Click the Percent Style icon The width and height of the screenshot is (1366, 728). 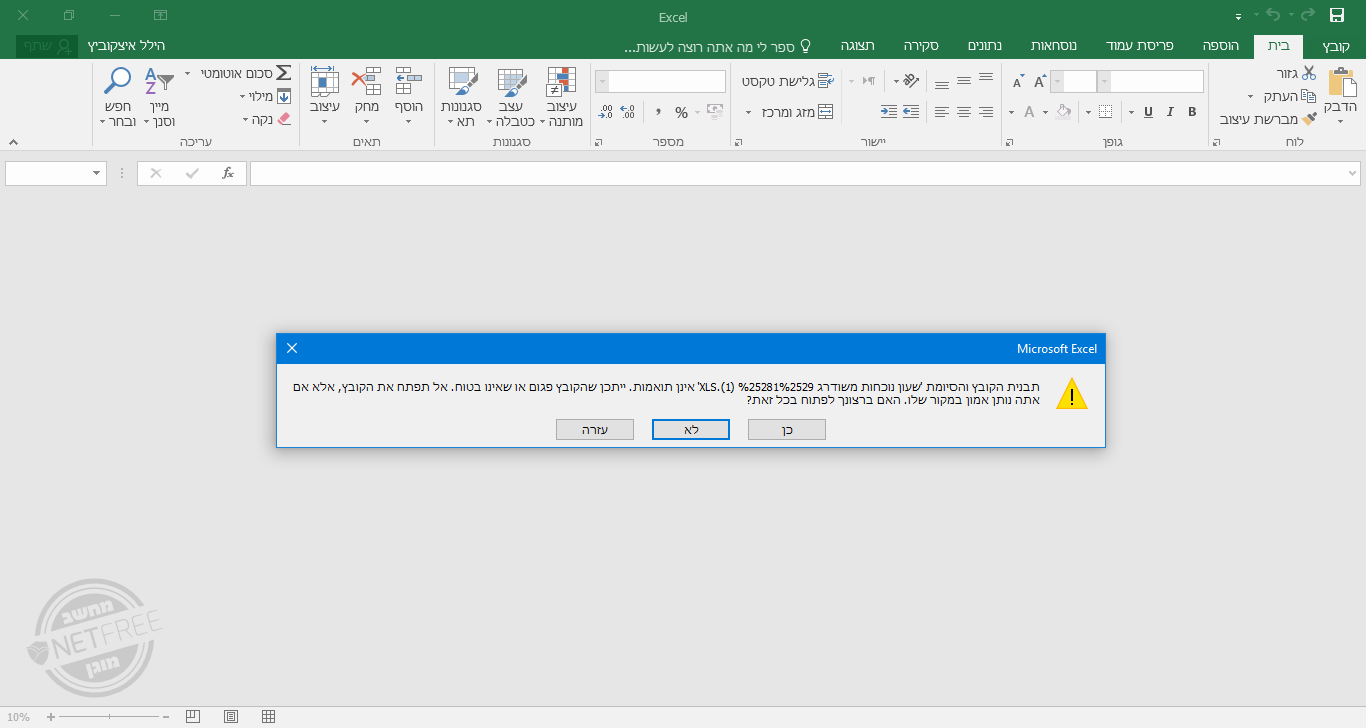tap(681, 112)
